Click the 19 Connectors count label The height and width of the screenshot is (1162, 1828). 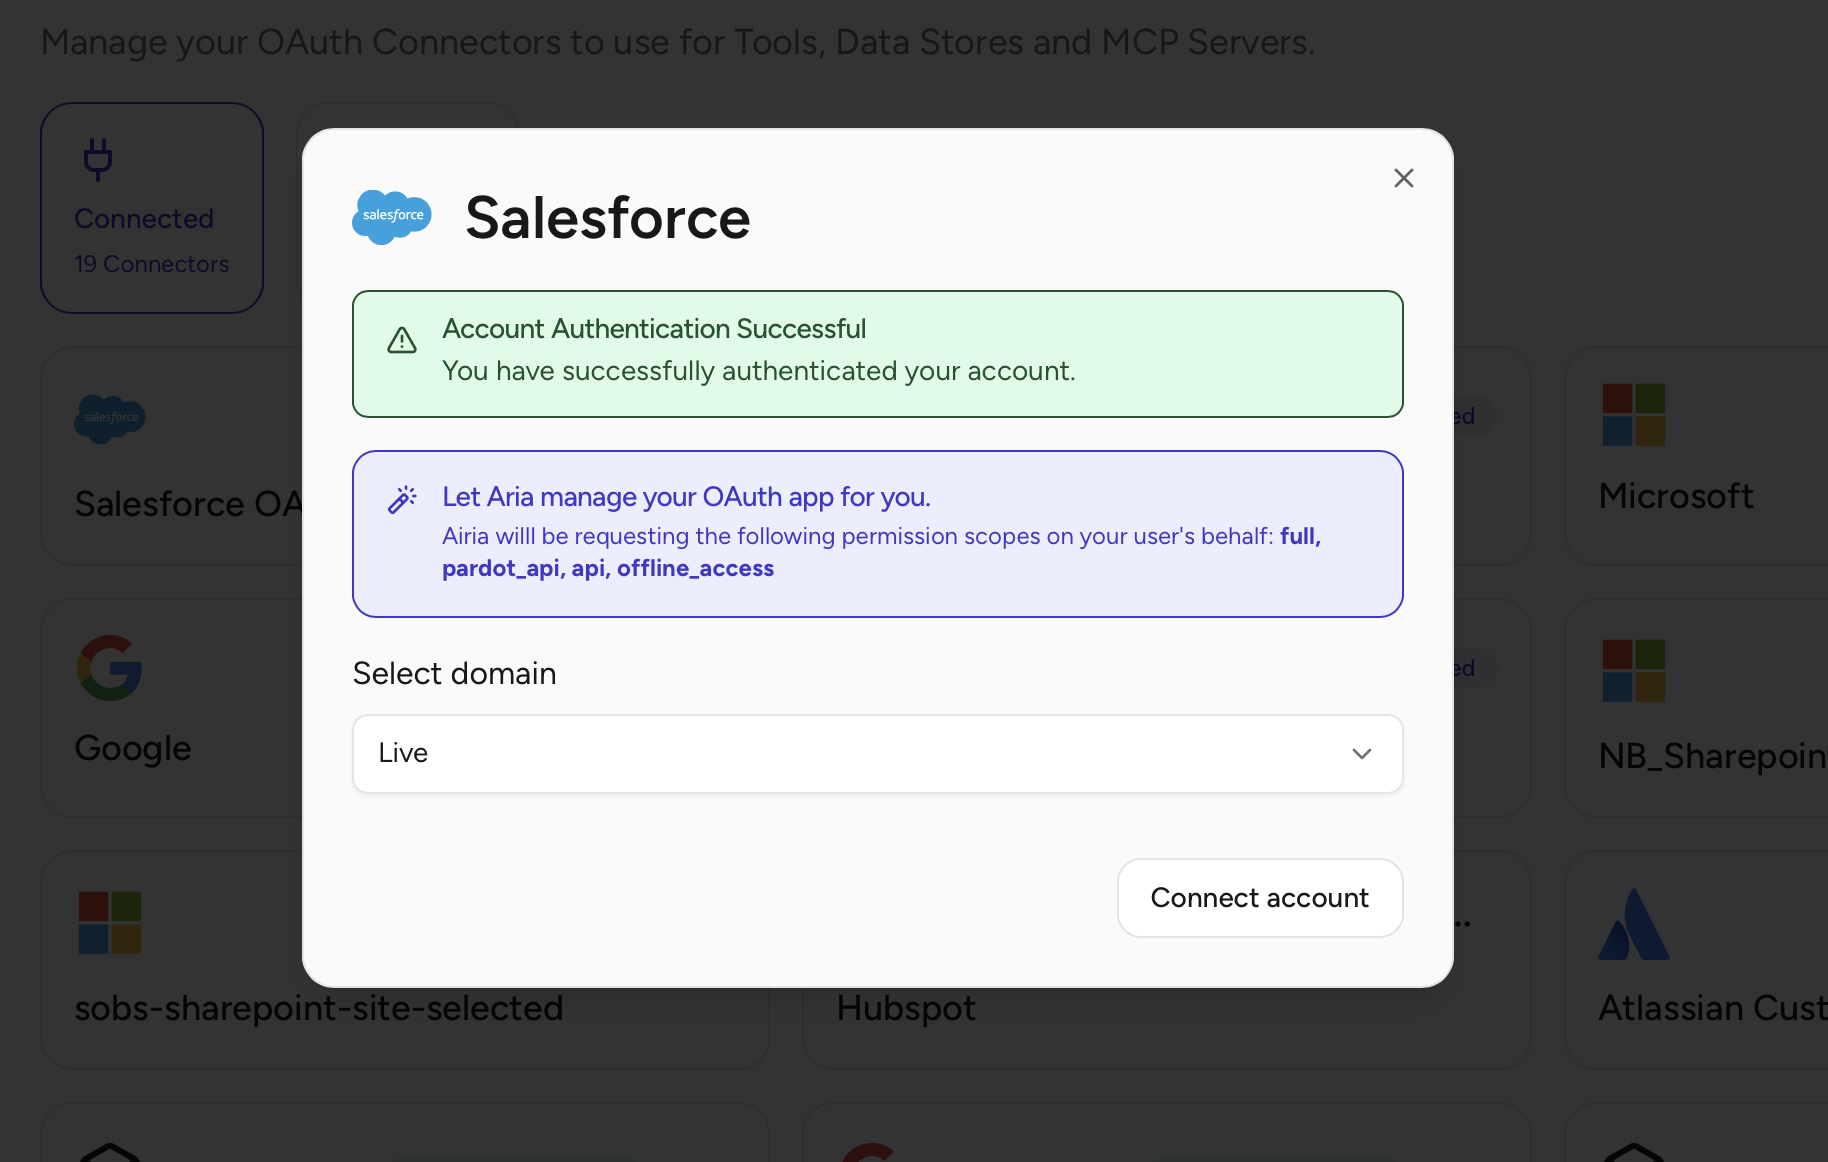click(151, 264)
